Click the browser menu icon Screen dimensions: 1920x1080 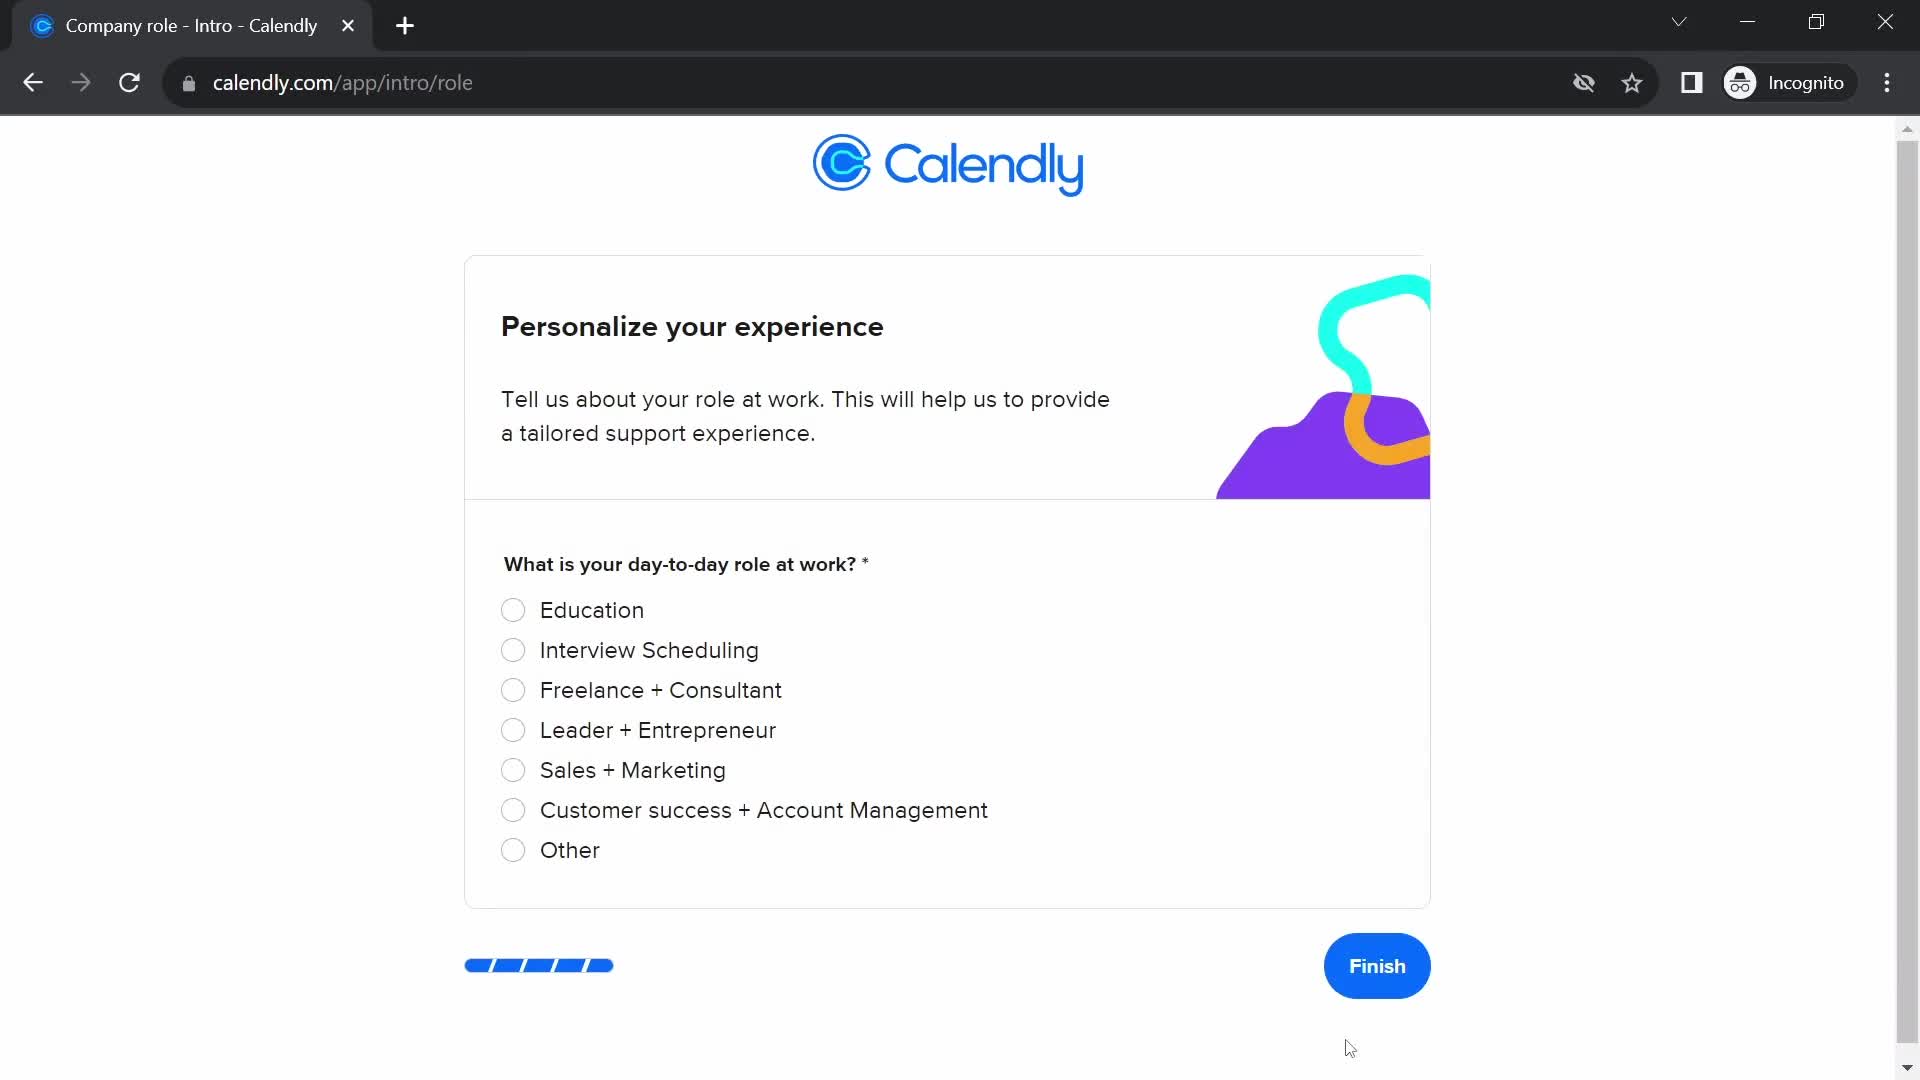(1888, 82)
